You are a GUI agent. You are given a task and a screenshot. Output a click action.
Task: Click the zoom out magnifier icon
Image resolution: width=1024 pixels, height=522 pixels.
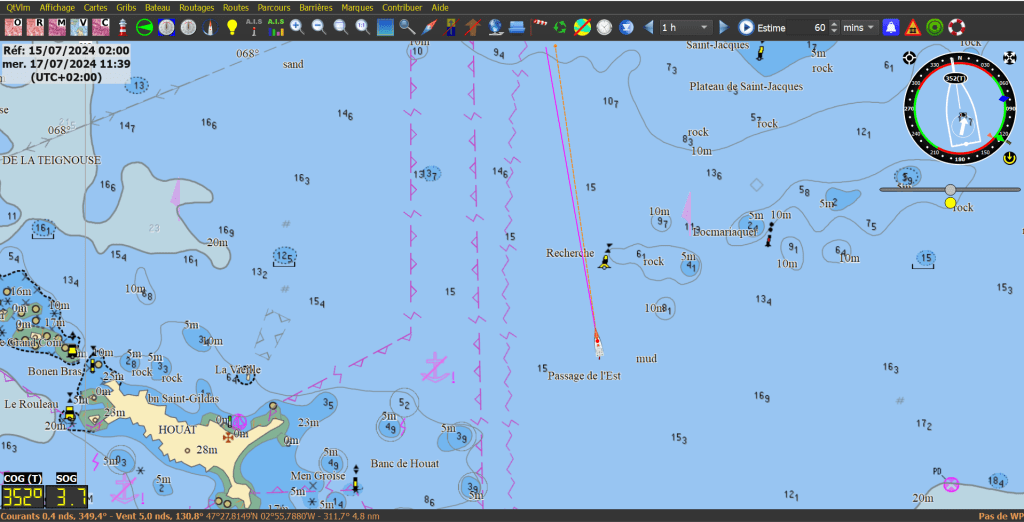pyautogui.click(x=318, y=27)
